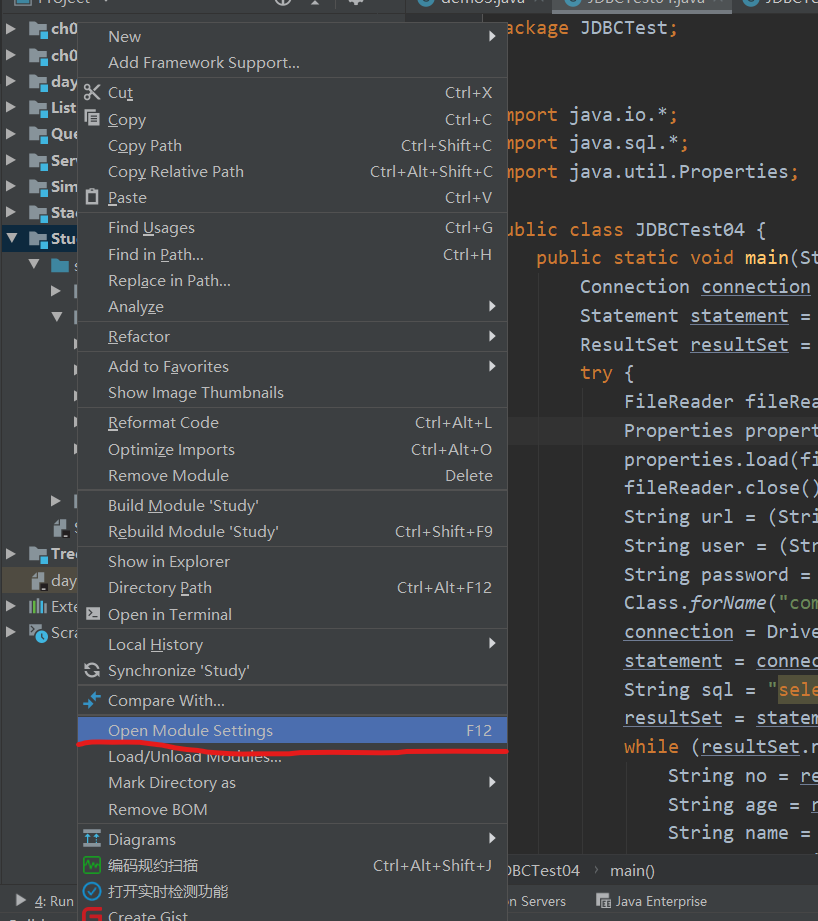Choose Show in Explorer entry
Viewport: 818px width, 921px height.
[x=292, y=562]
